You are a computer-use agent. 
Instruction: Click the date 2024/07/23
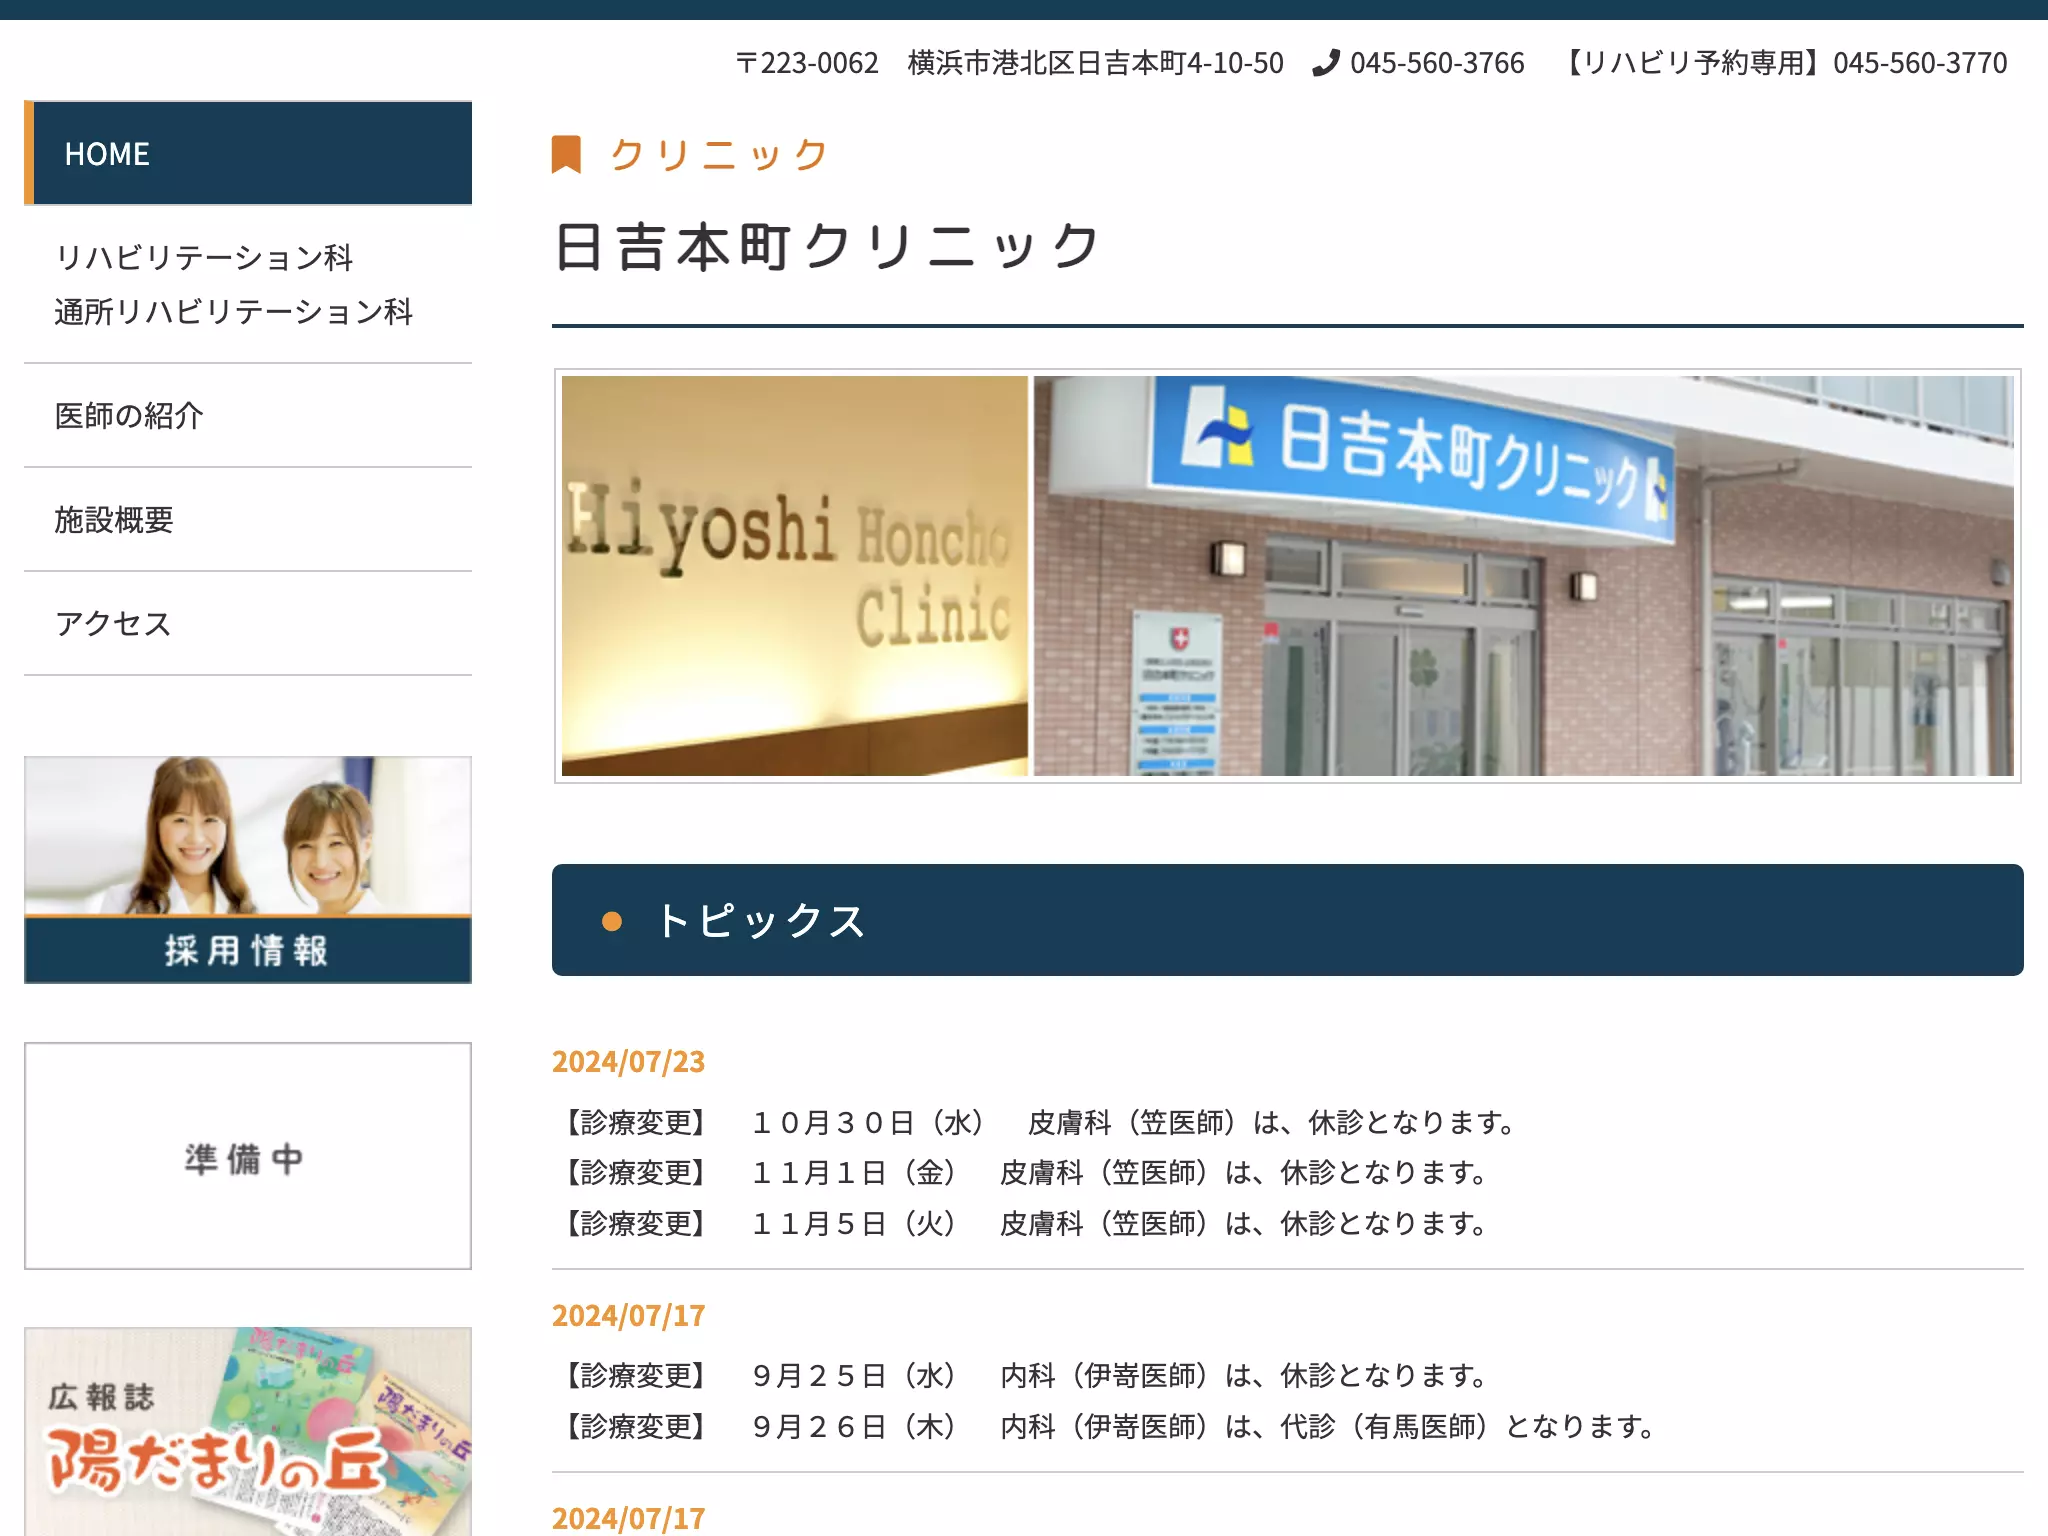pyautogui.click(x=628, y=1061)
